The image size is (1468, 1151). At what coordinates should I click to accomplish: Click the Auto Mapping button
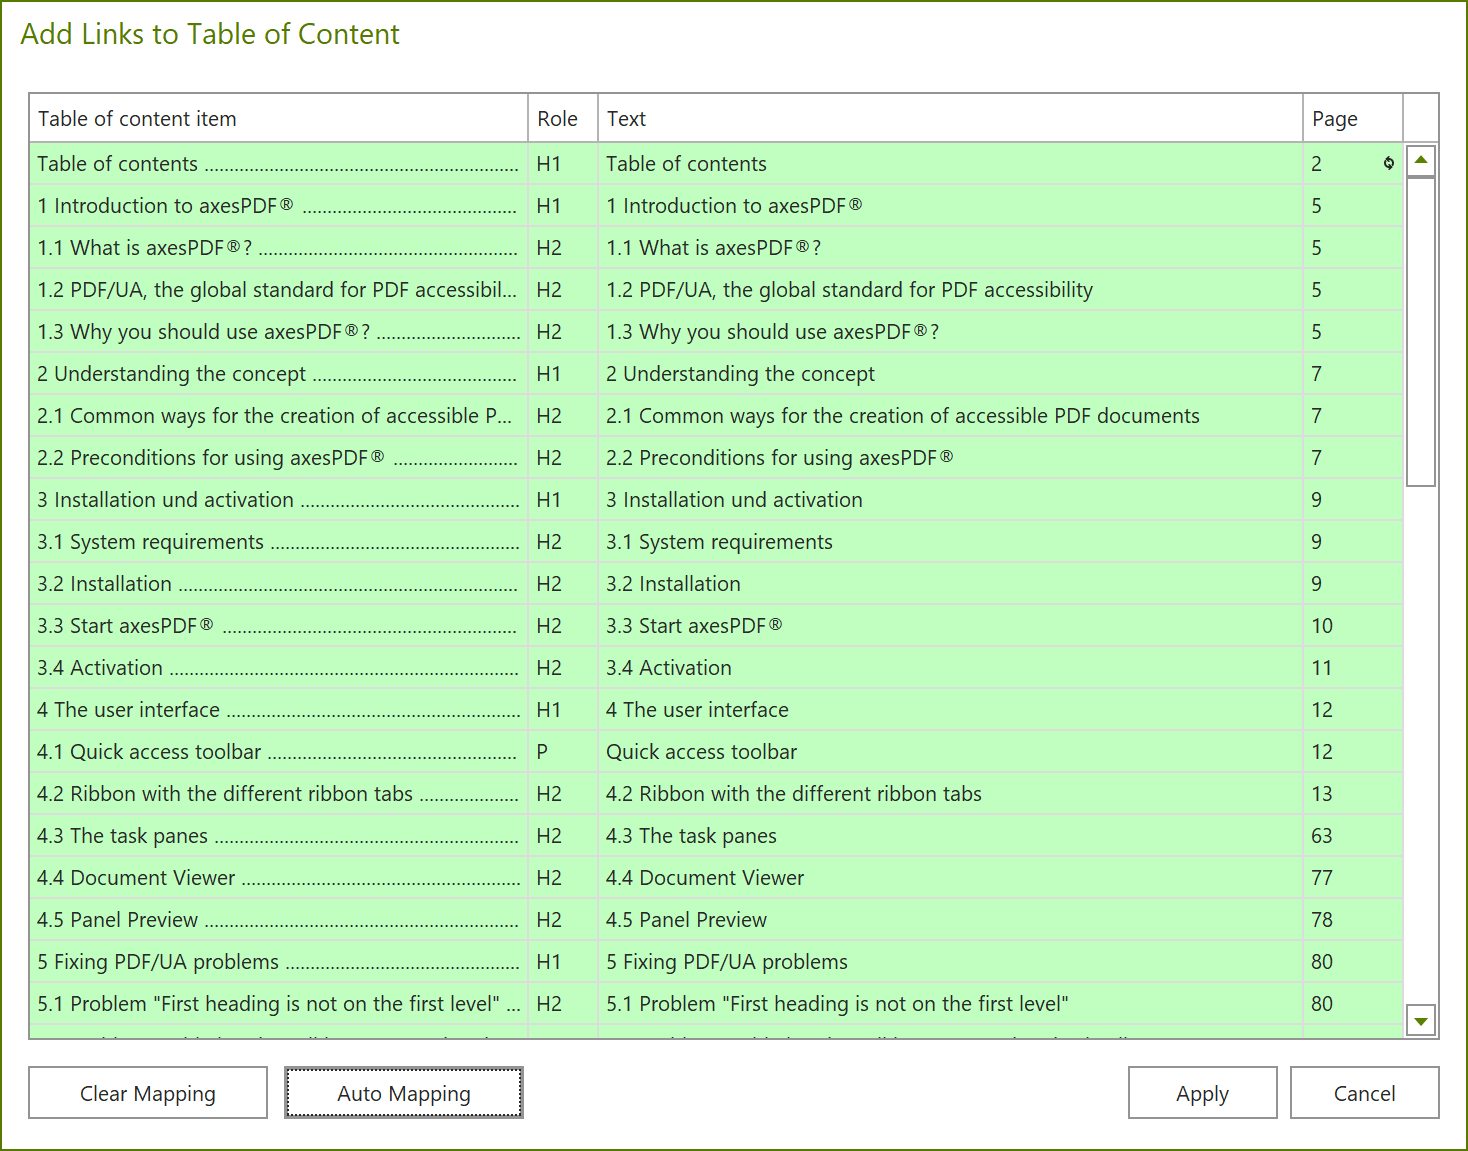(404, 1093)
